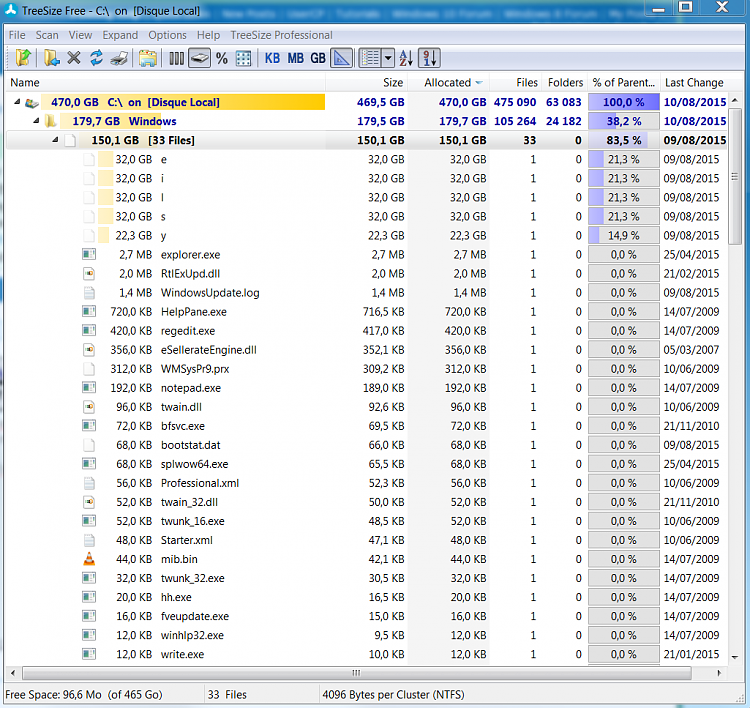
Task: Collapse the Windows folder node
Action: point(36,121)
